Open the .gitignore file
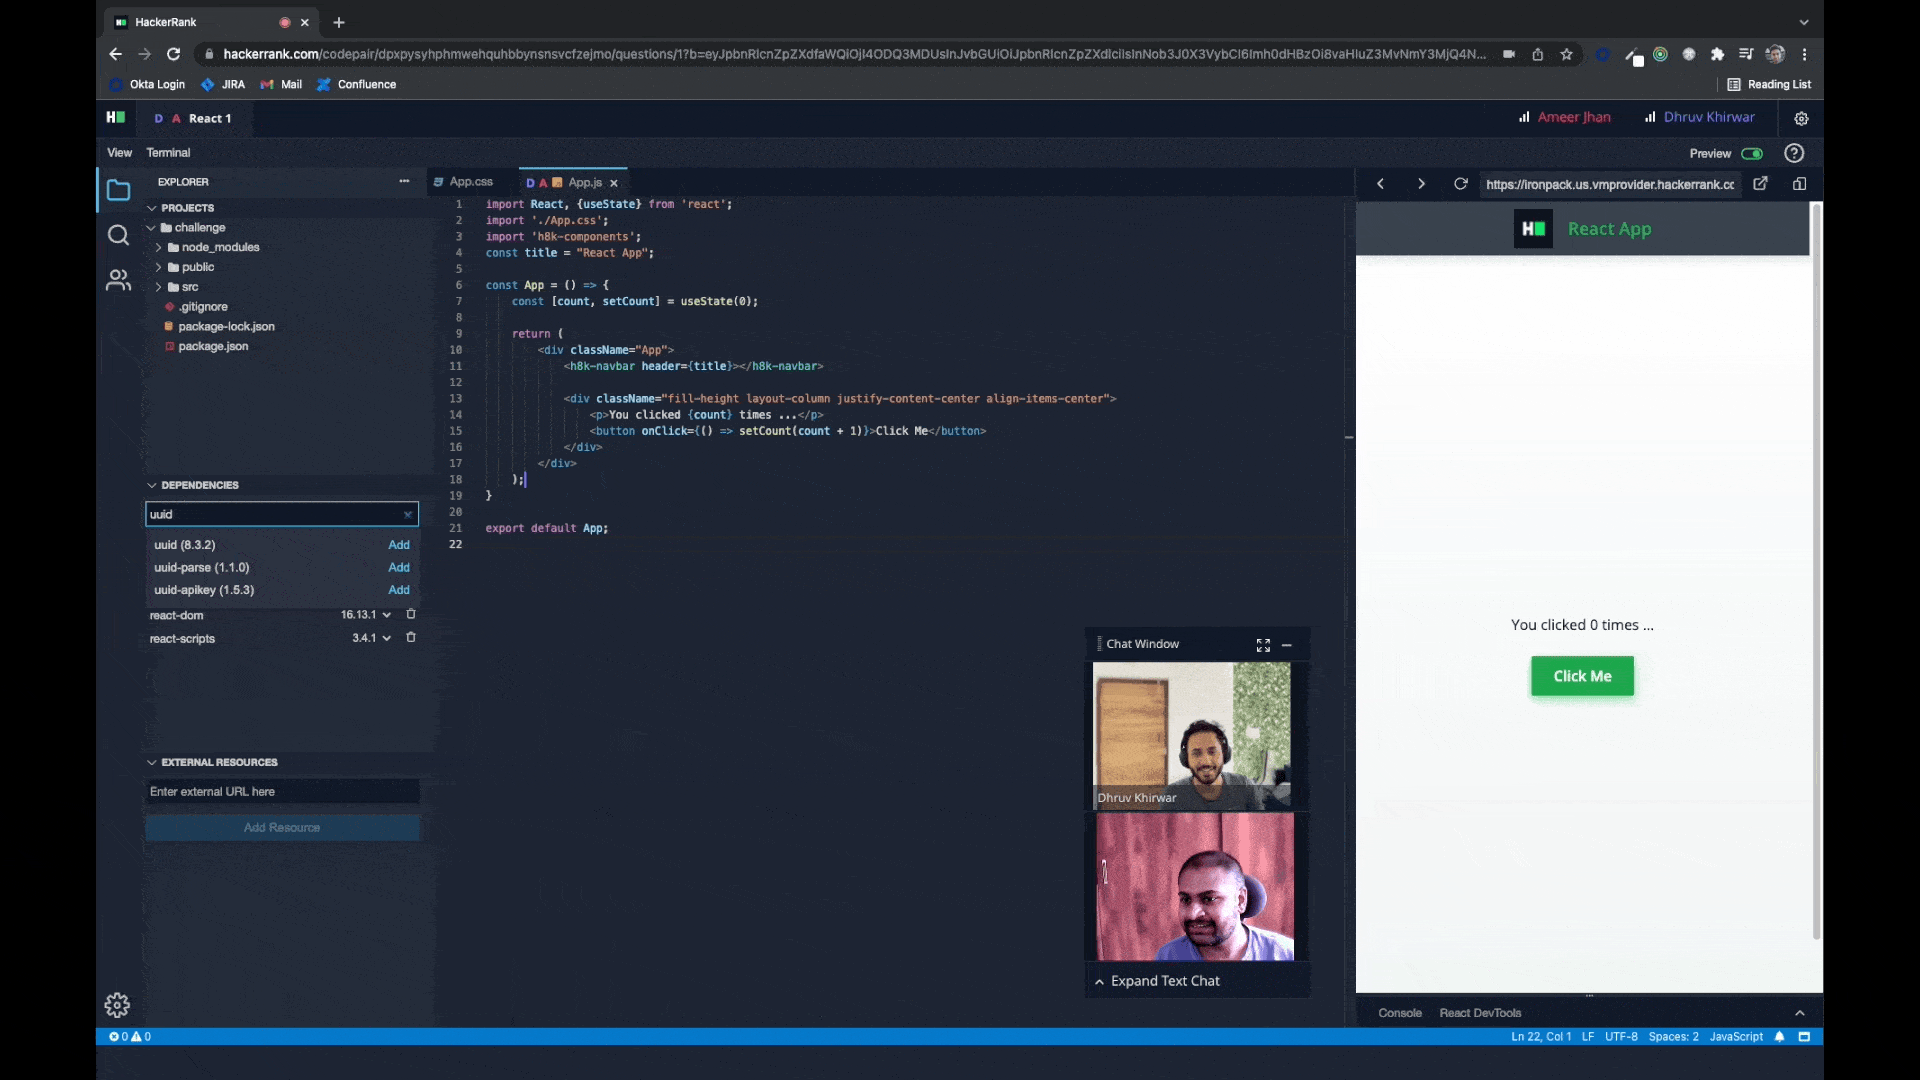Viewport: 1920px width, 1080px height. 203,307
